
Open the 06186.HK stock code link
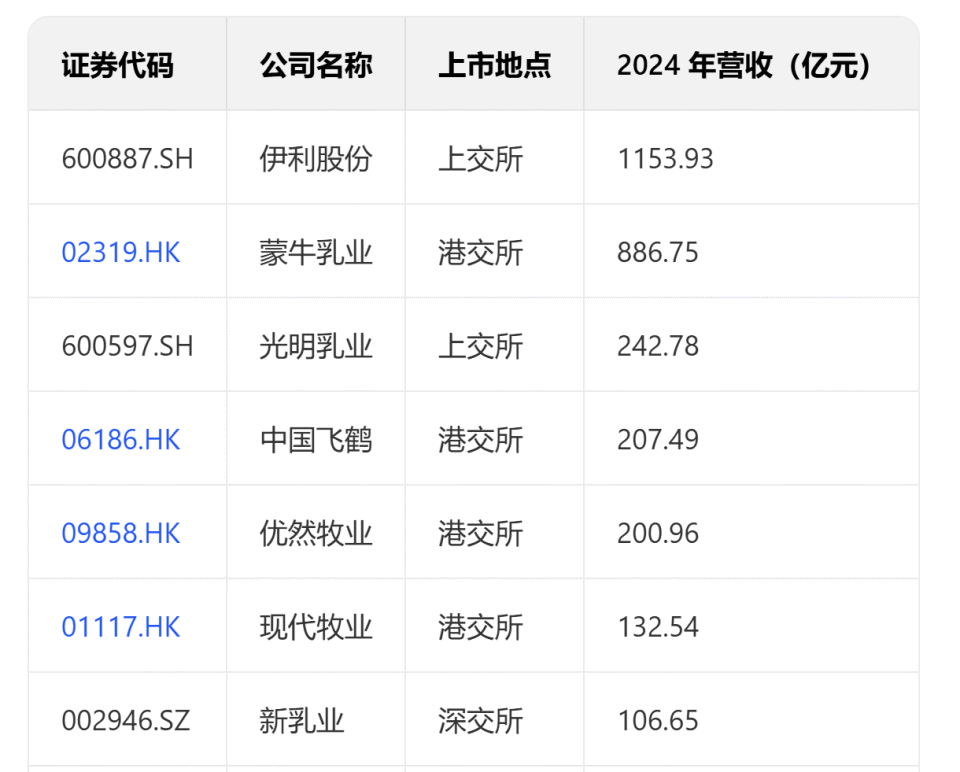[x=121, y=440]
